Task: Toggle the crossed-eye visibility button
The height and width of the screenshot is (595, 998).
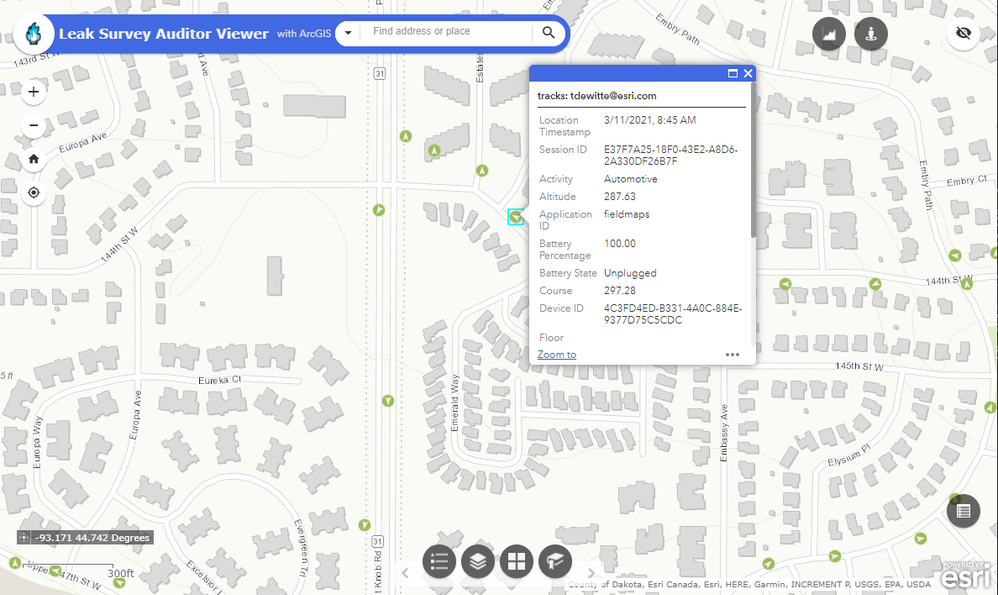Action: point(963,32)
